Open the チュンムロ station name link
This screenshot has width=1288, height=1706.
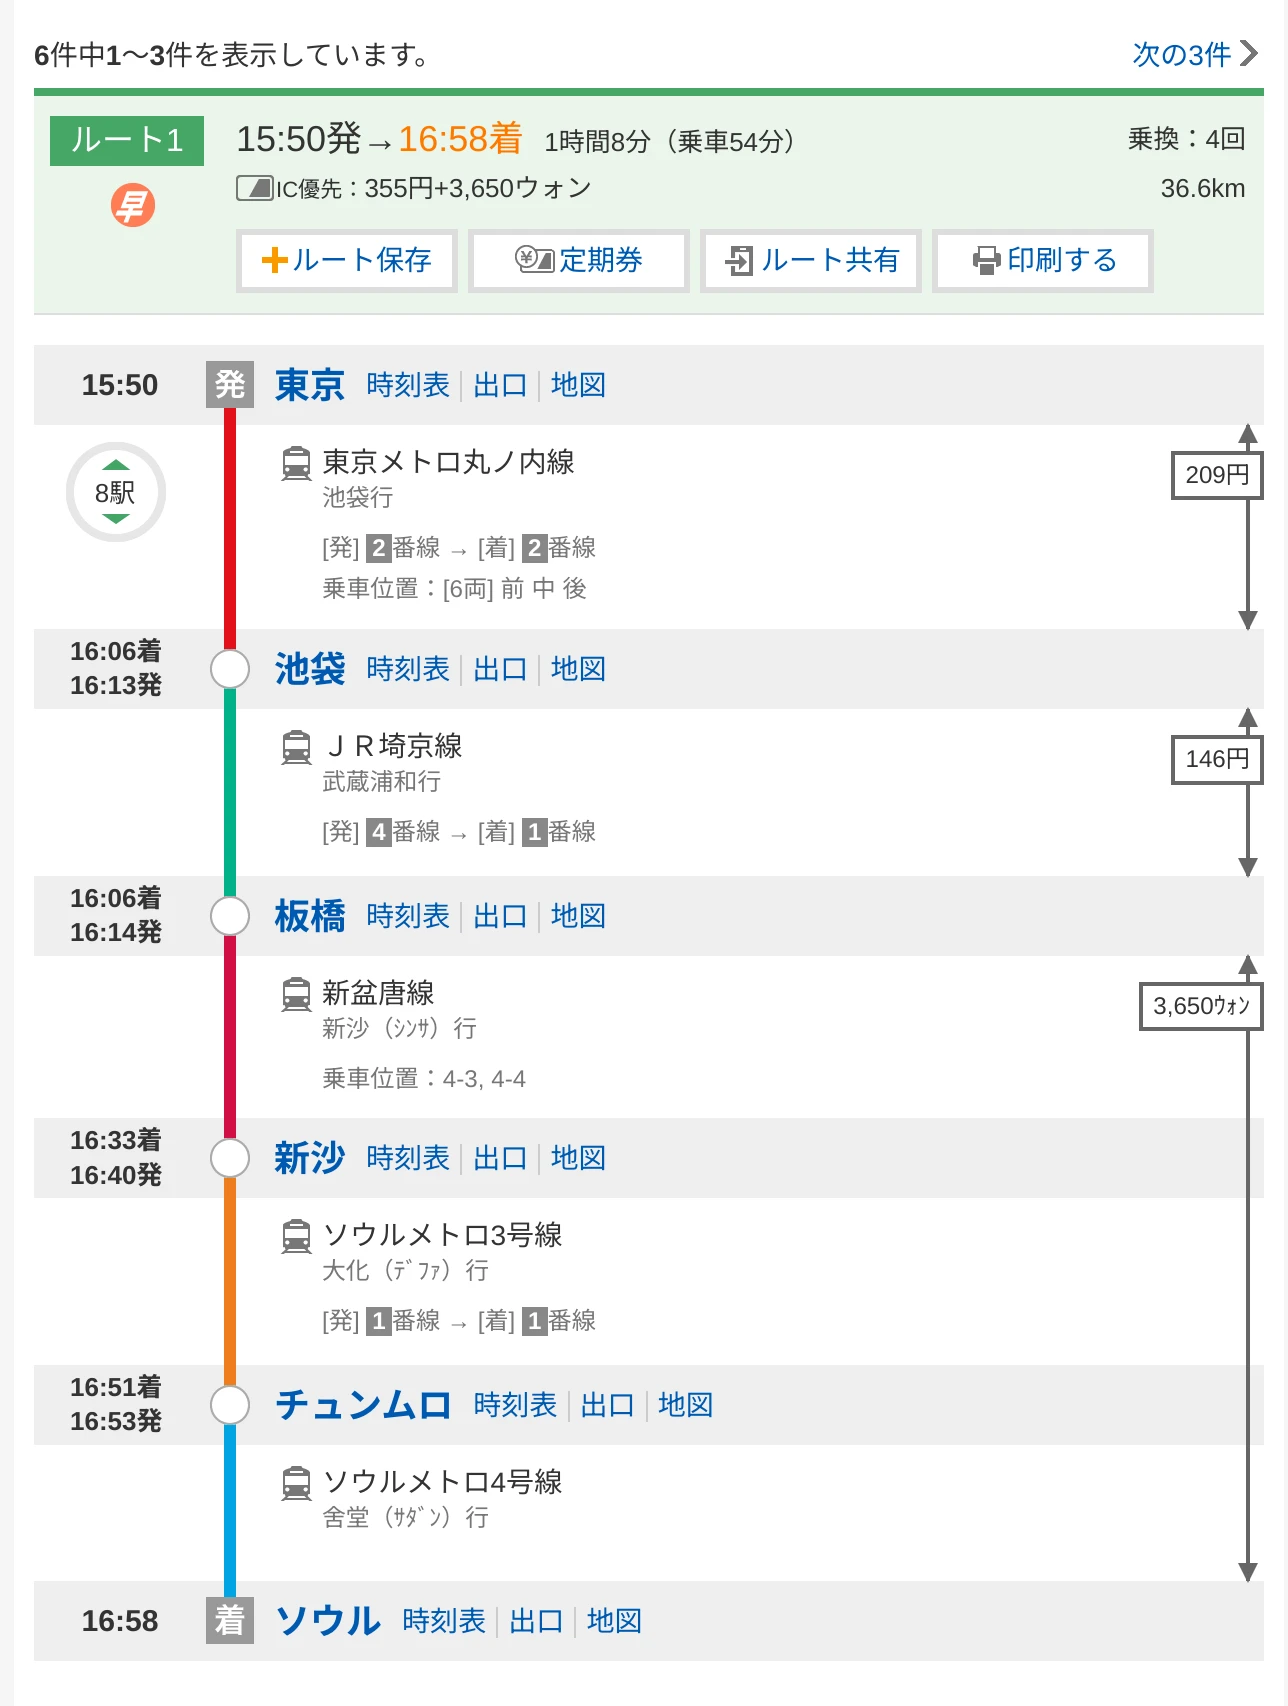[363, 1405]
